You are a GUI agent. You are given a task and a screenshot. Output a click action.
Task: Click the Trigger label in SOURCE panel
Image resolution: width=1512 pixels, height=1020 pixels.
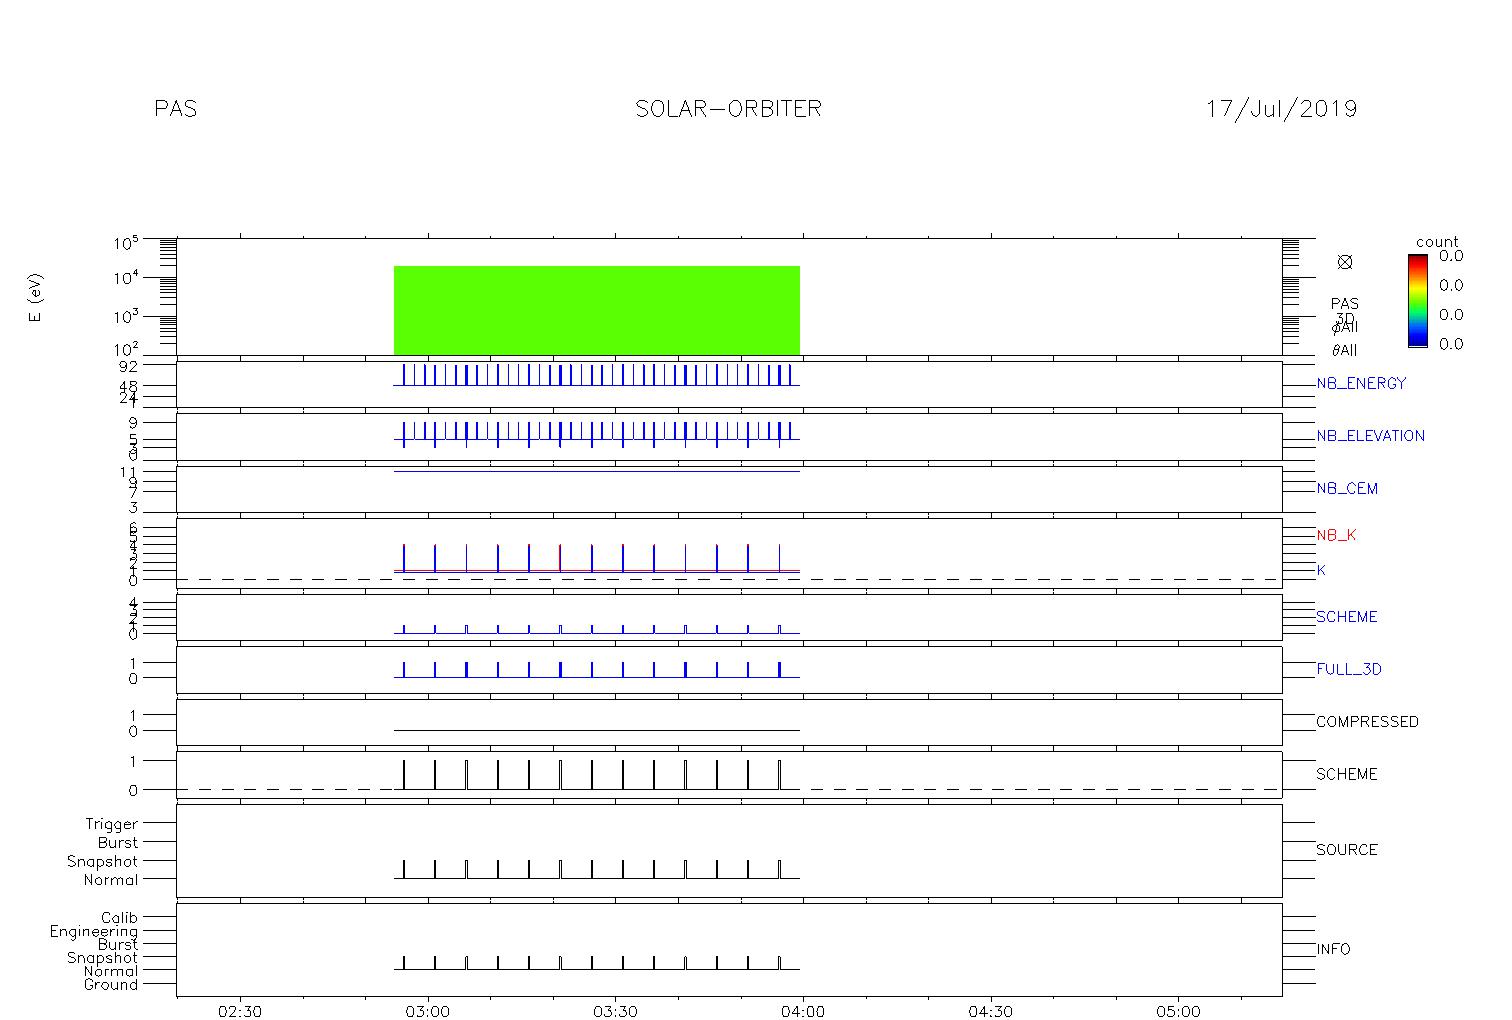point(111,825)
